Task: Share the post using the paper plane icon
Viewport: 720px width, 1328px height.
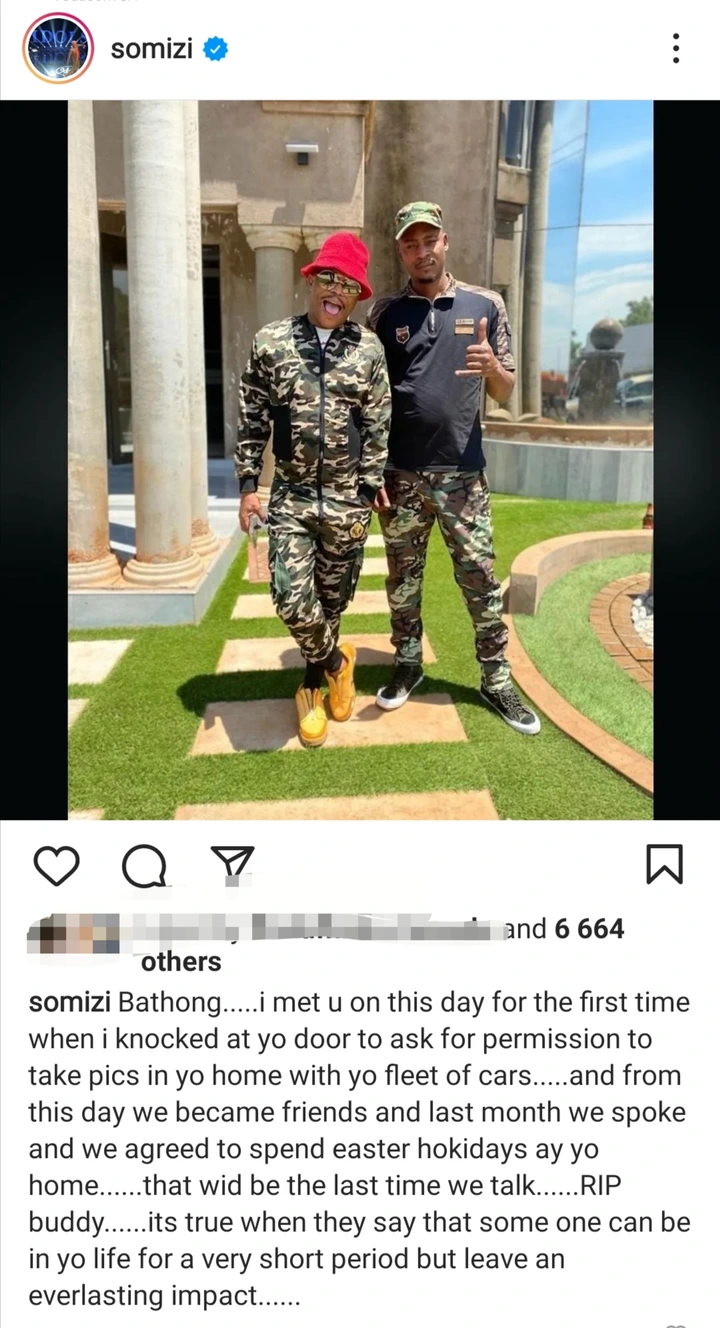Action: click(x=232, y=866)
